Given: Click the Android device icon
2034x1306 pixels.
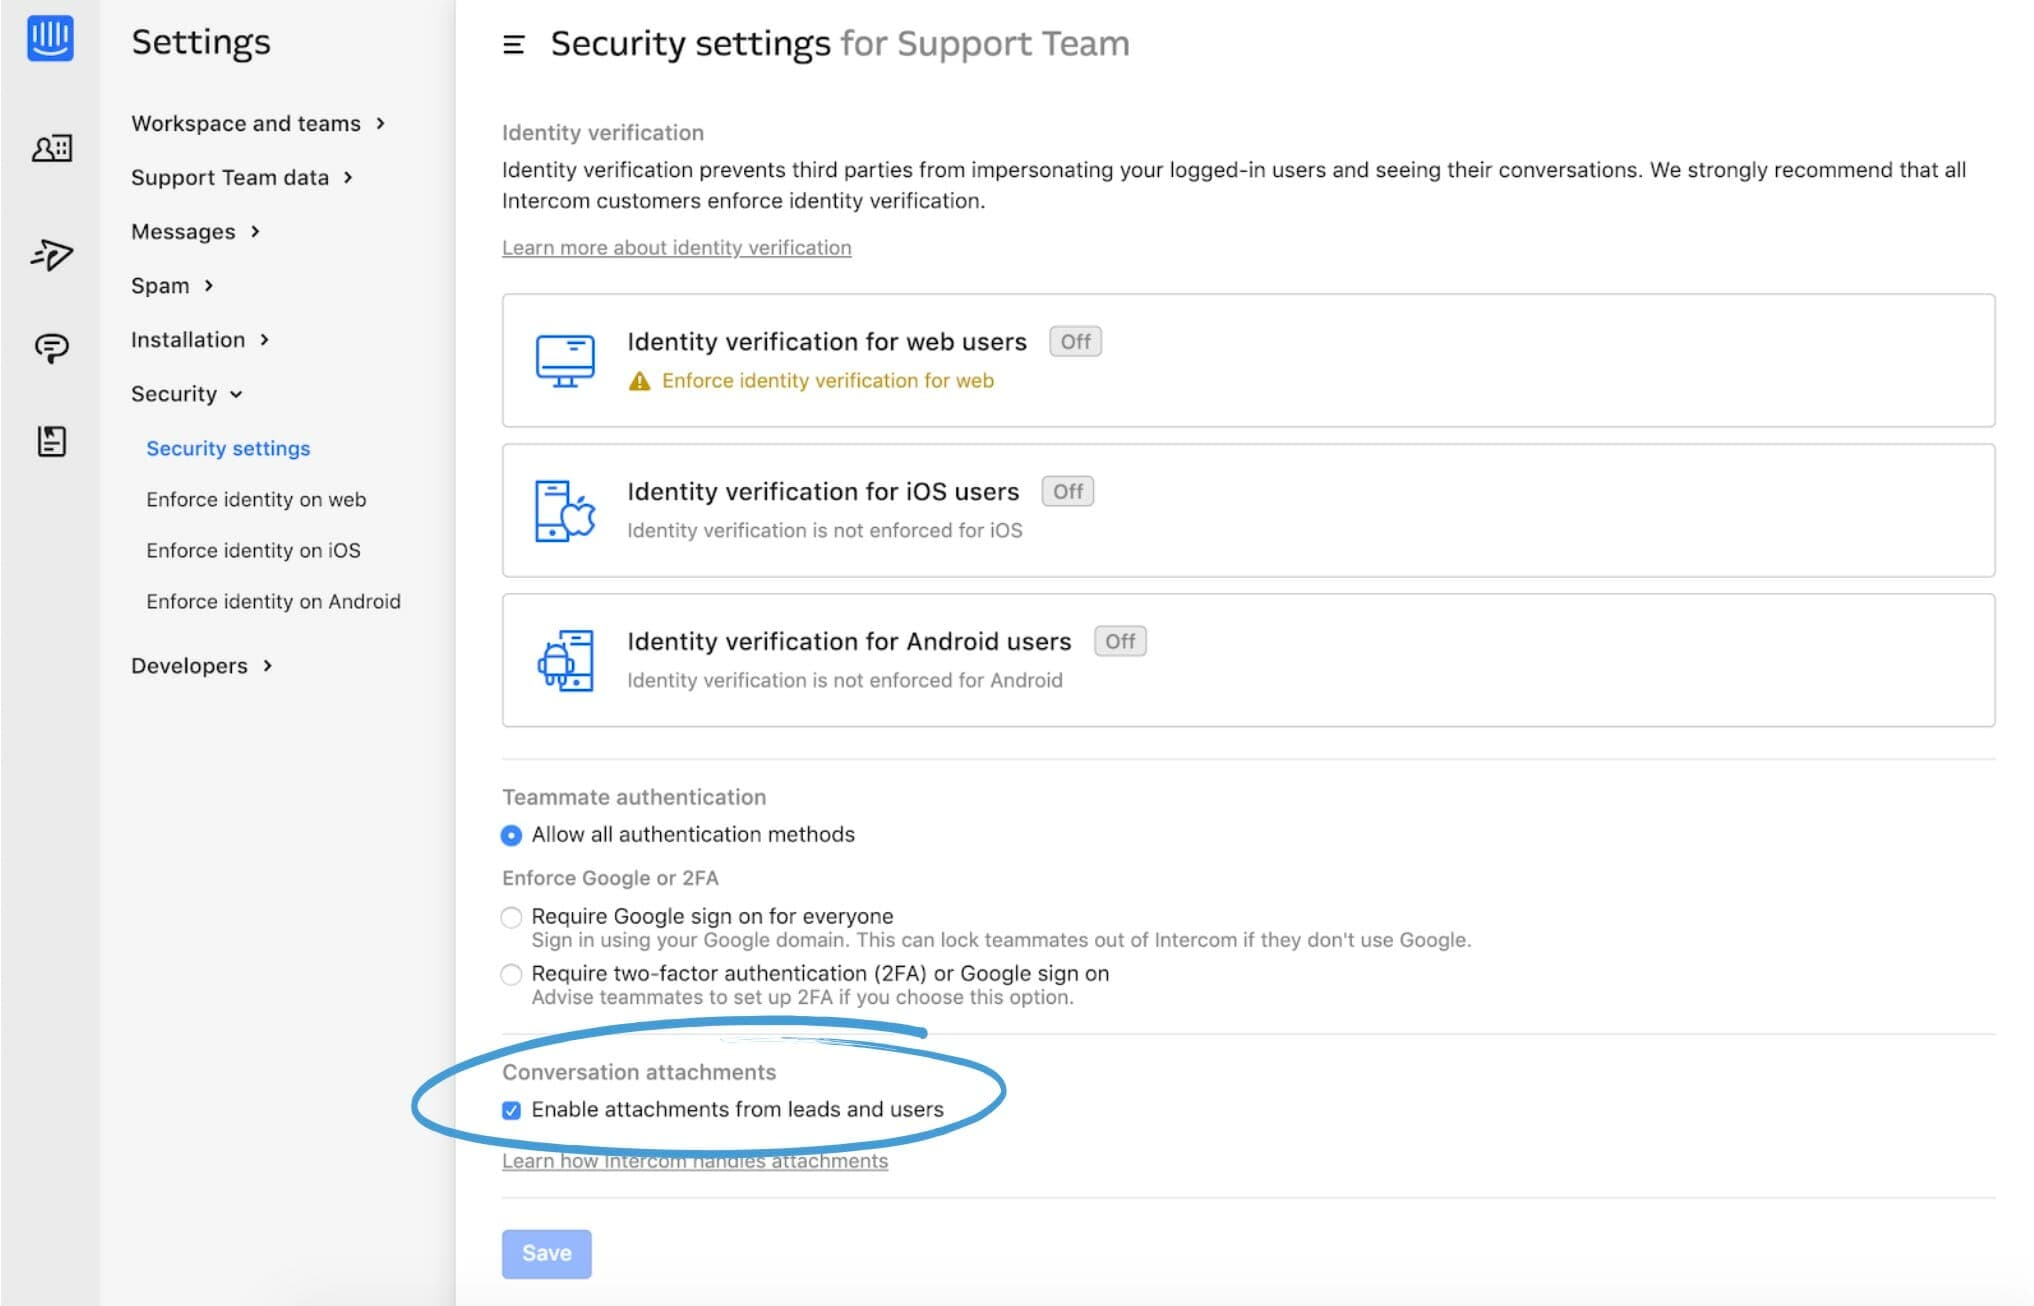Looking at the screenshot, I should (x=566, y=661).
